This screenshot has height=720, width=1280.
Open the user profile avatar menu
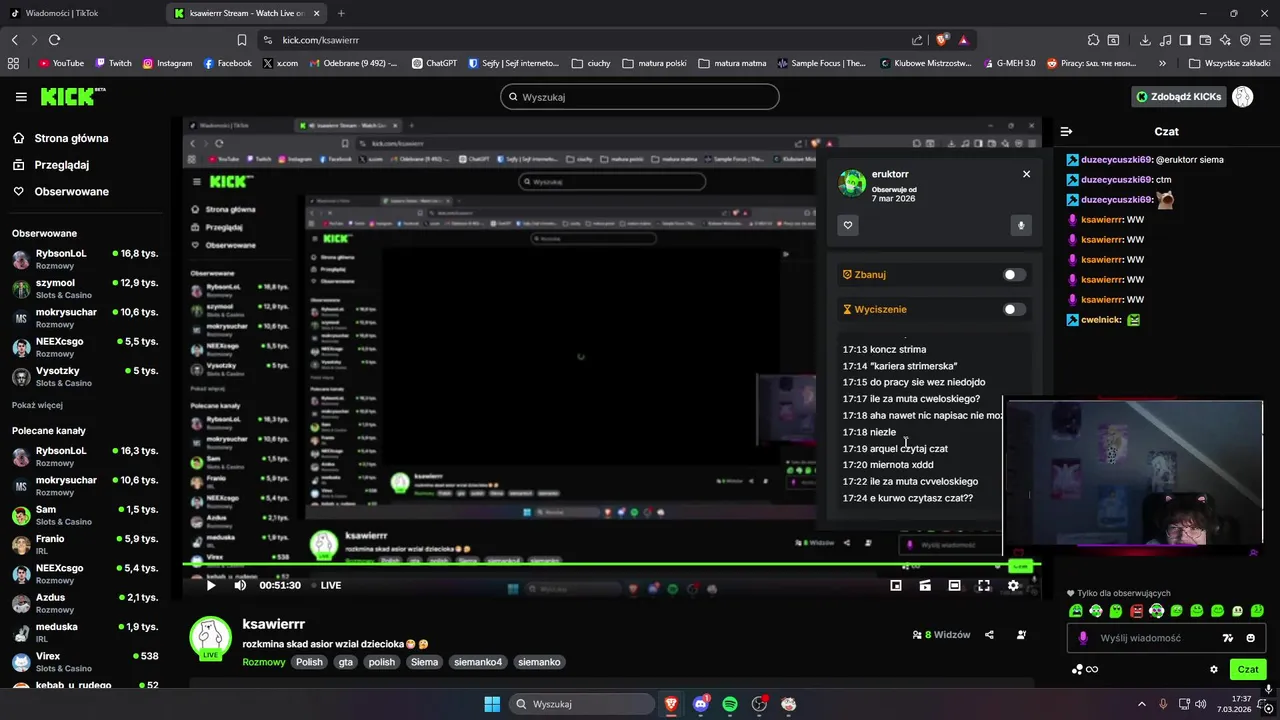(1242, 97)
